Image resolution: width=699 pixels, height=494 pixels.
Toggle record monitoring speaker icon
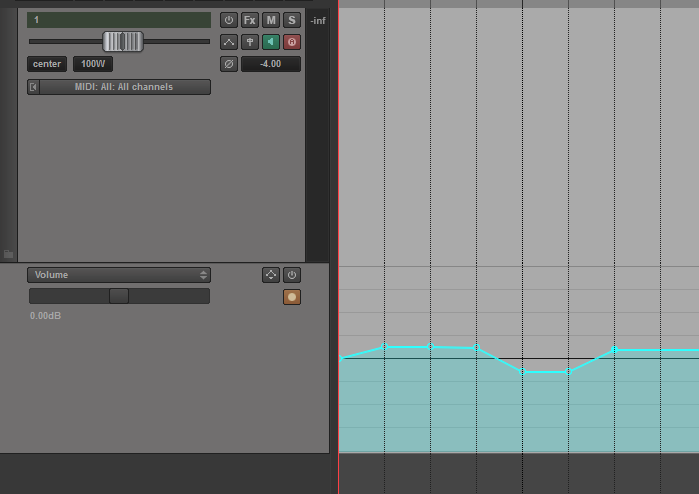point(271,42)
